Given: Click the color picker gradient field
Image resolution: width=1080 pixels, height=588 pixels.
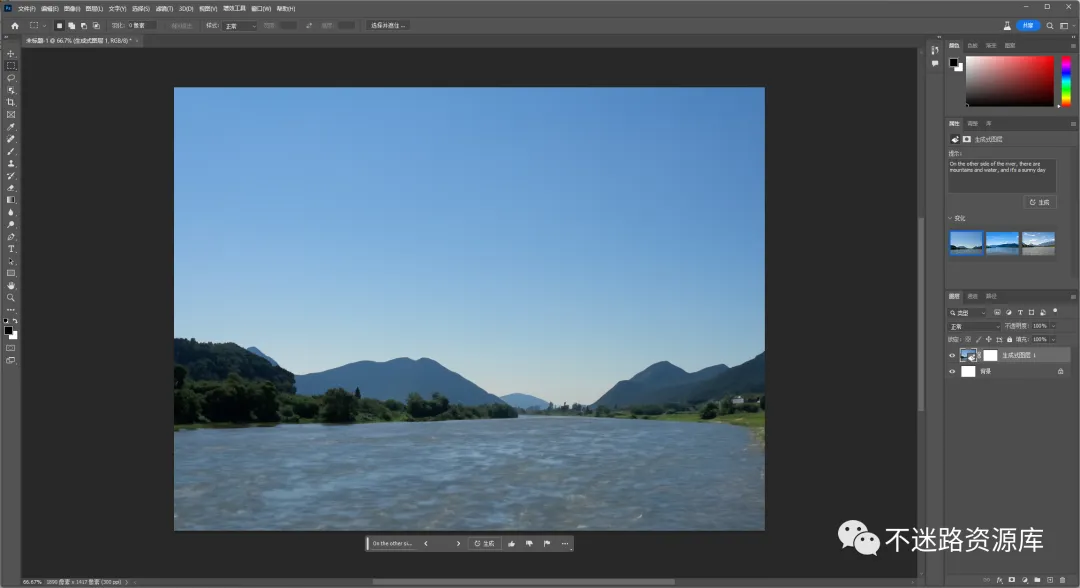Looking at the screenshot, I should (x=1009, y=81).
